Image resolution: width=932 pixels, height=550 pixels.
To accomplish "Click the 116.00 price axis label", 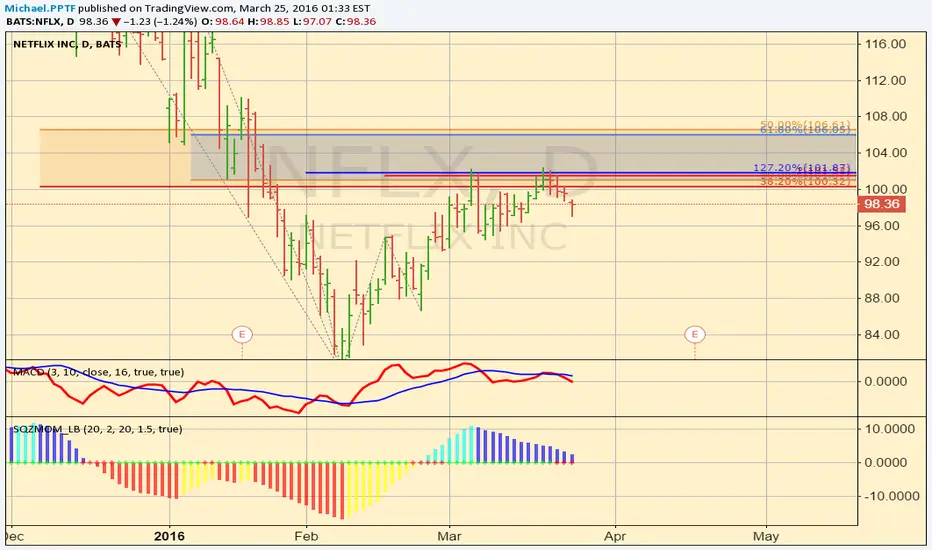I will 886,44.
